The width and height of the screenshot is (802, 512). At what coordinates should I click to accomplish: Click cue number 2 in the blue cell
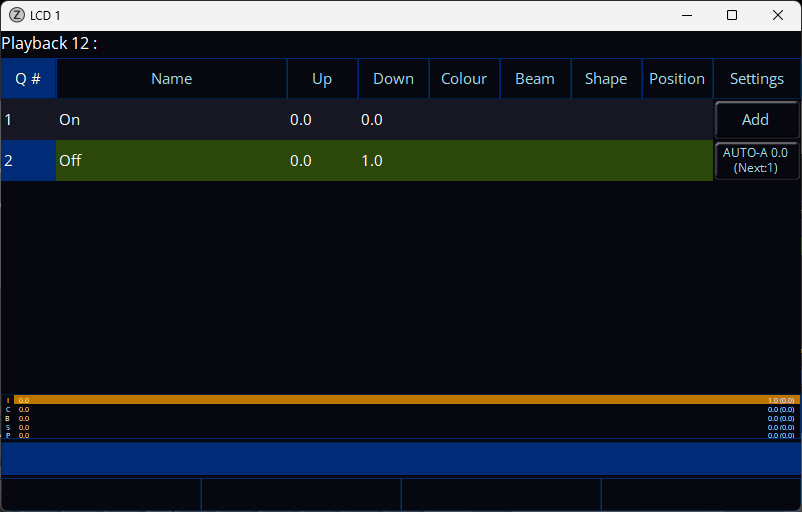(28, 161)
